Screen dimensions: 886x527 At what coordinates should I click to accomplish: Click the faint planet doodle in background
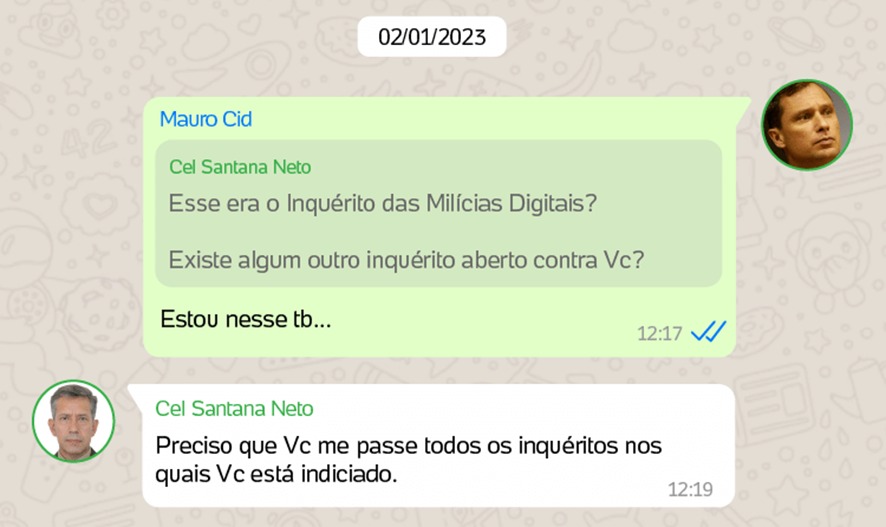point(796,35)
